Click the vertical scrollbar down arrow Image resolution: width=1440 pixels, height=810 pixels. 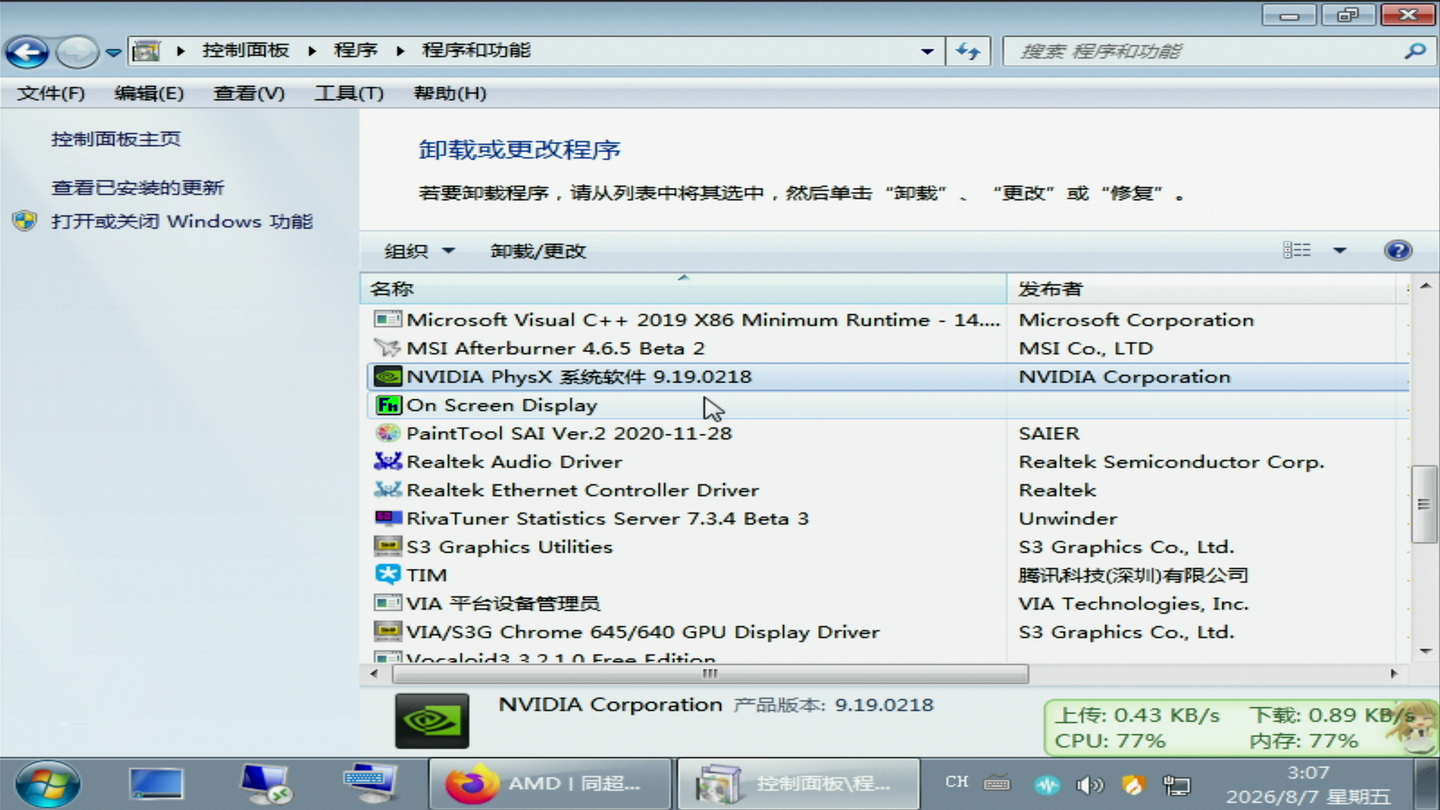[x=1424, y=651]
